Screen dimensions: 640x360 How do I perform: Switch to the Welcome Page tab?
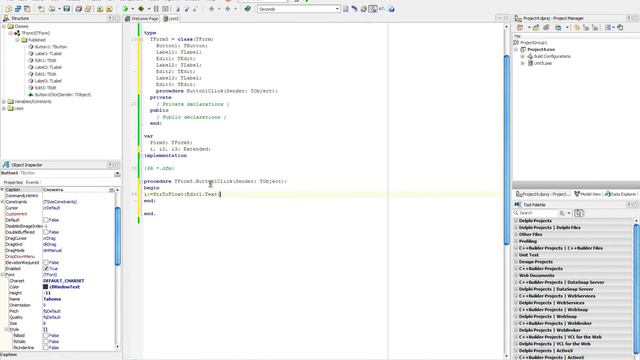coord(142,19)
